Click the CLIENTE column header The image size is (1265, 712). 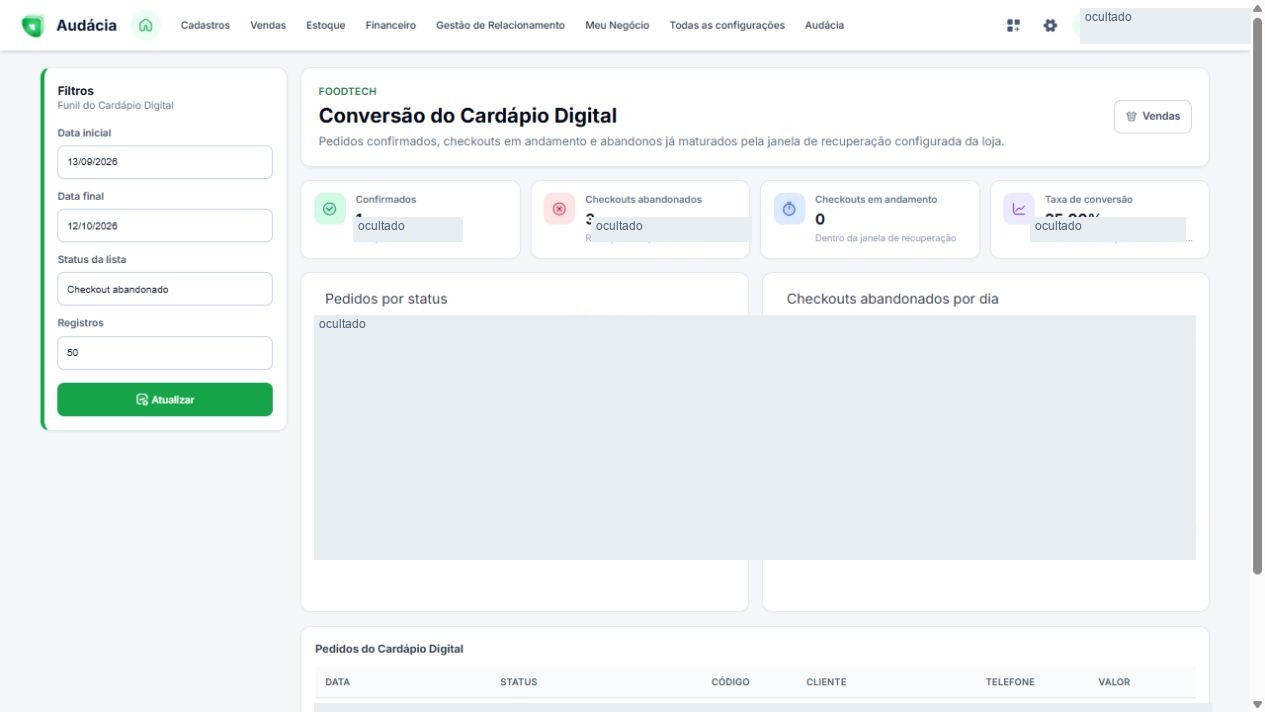[826, 682]
